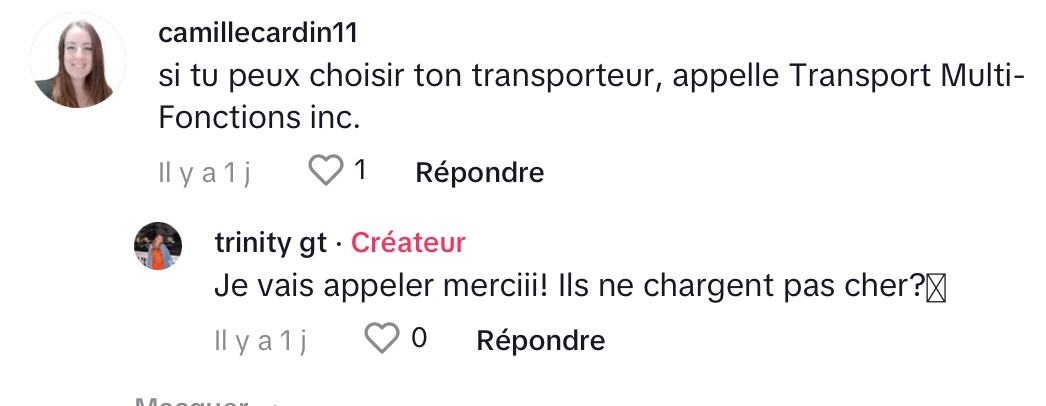
Task: Click the "Créateur" badge label
Action: pos(408,243)
